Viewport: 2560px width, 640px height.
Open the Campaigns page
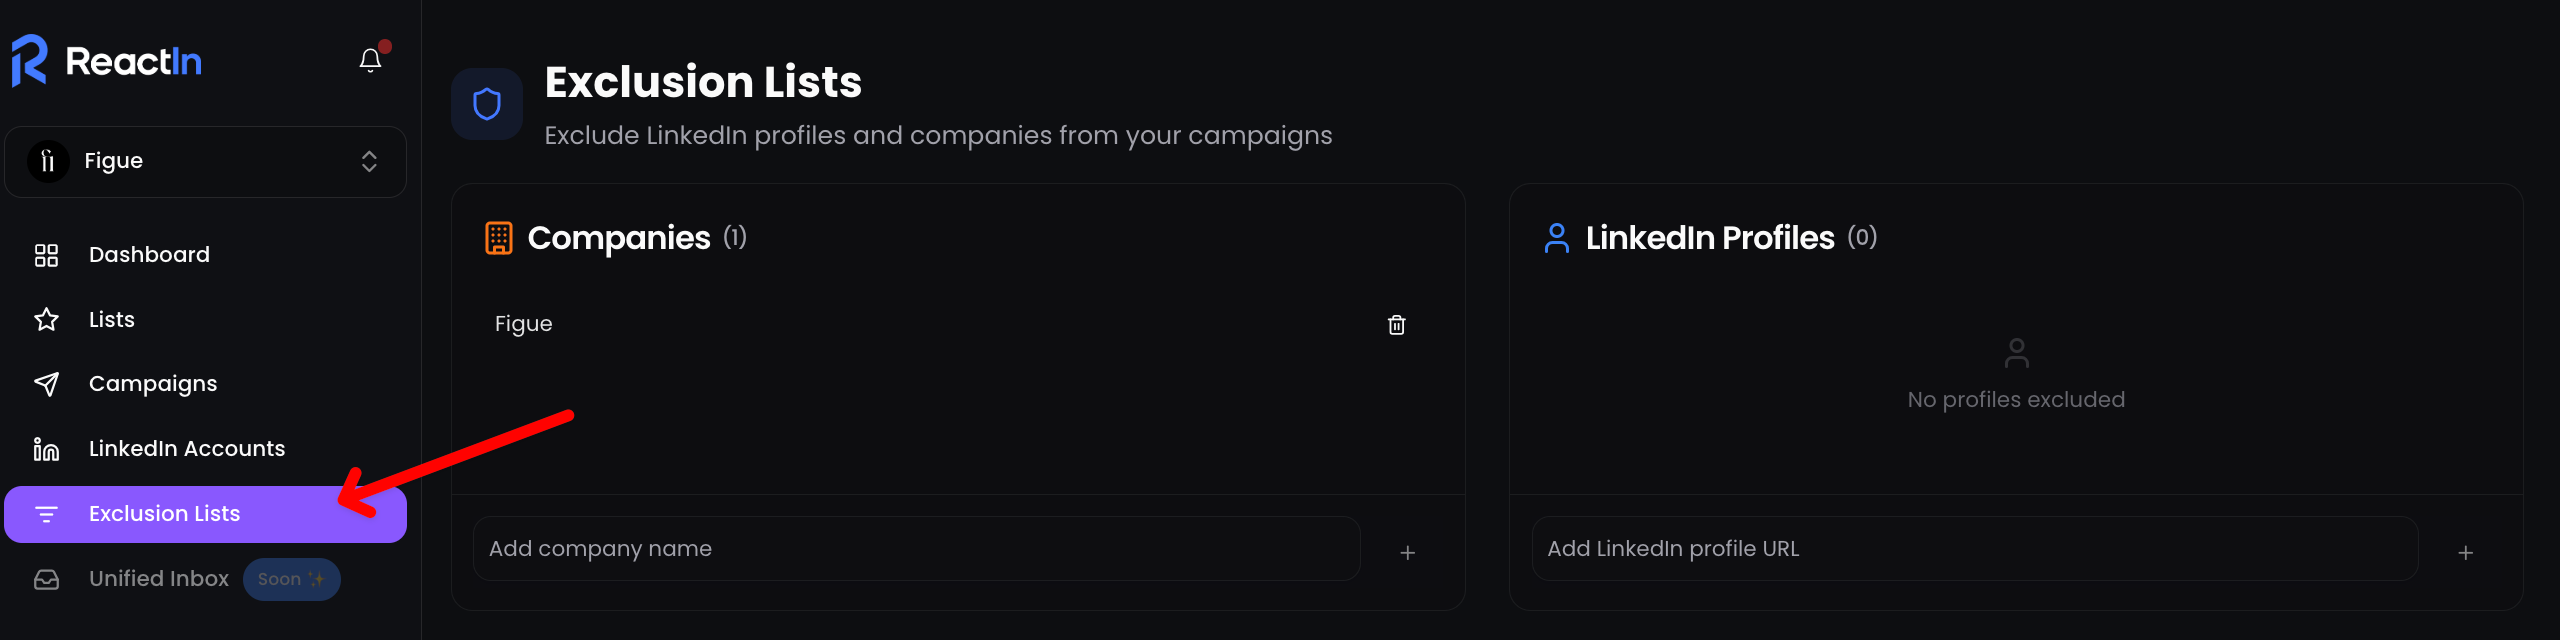(x=152, y=384)
